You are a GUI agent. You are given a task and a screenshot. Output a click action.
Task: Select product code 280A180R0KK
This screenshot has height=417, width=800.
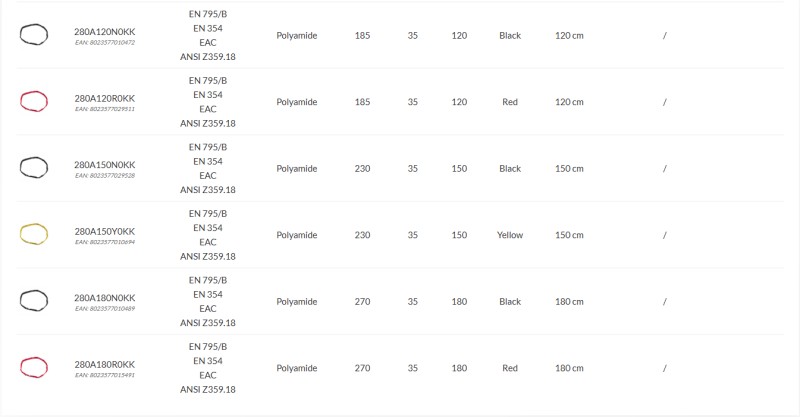(105, 364)
